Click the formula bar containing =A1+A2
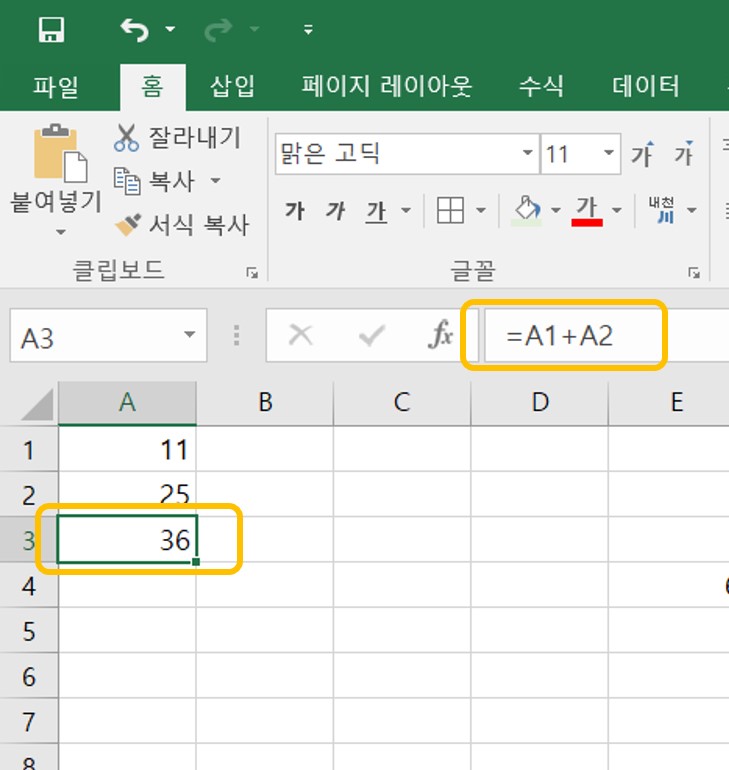 [x=606, y=336]
